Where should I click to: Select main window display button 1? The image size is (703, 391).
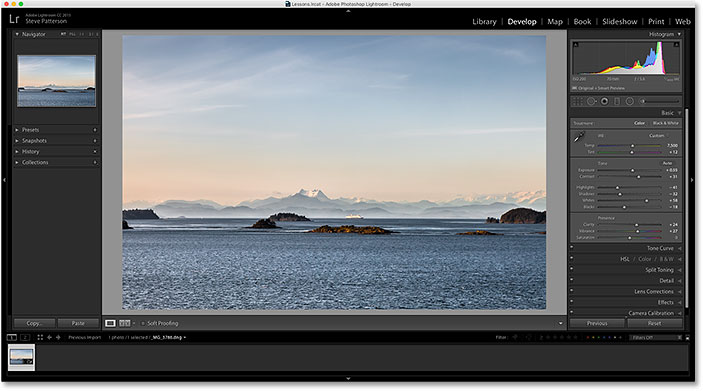point(12,337)
